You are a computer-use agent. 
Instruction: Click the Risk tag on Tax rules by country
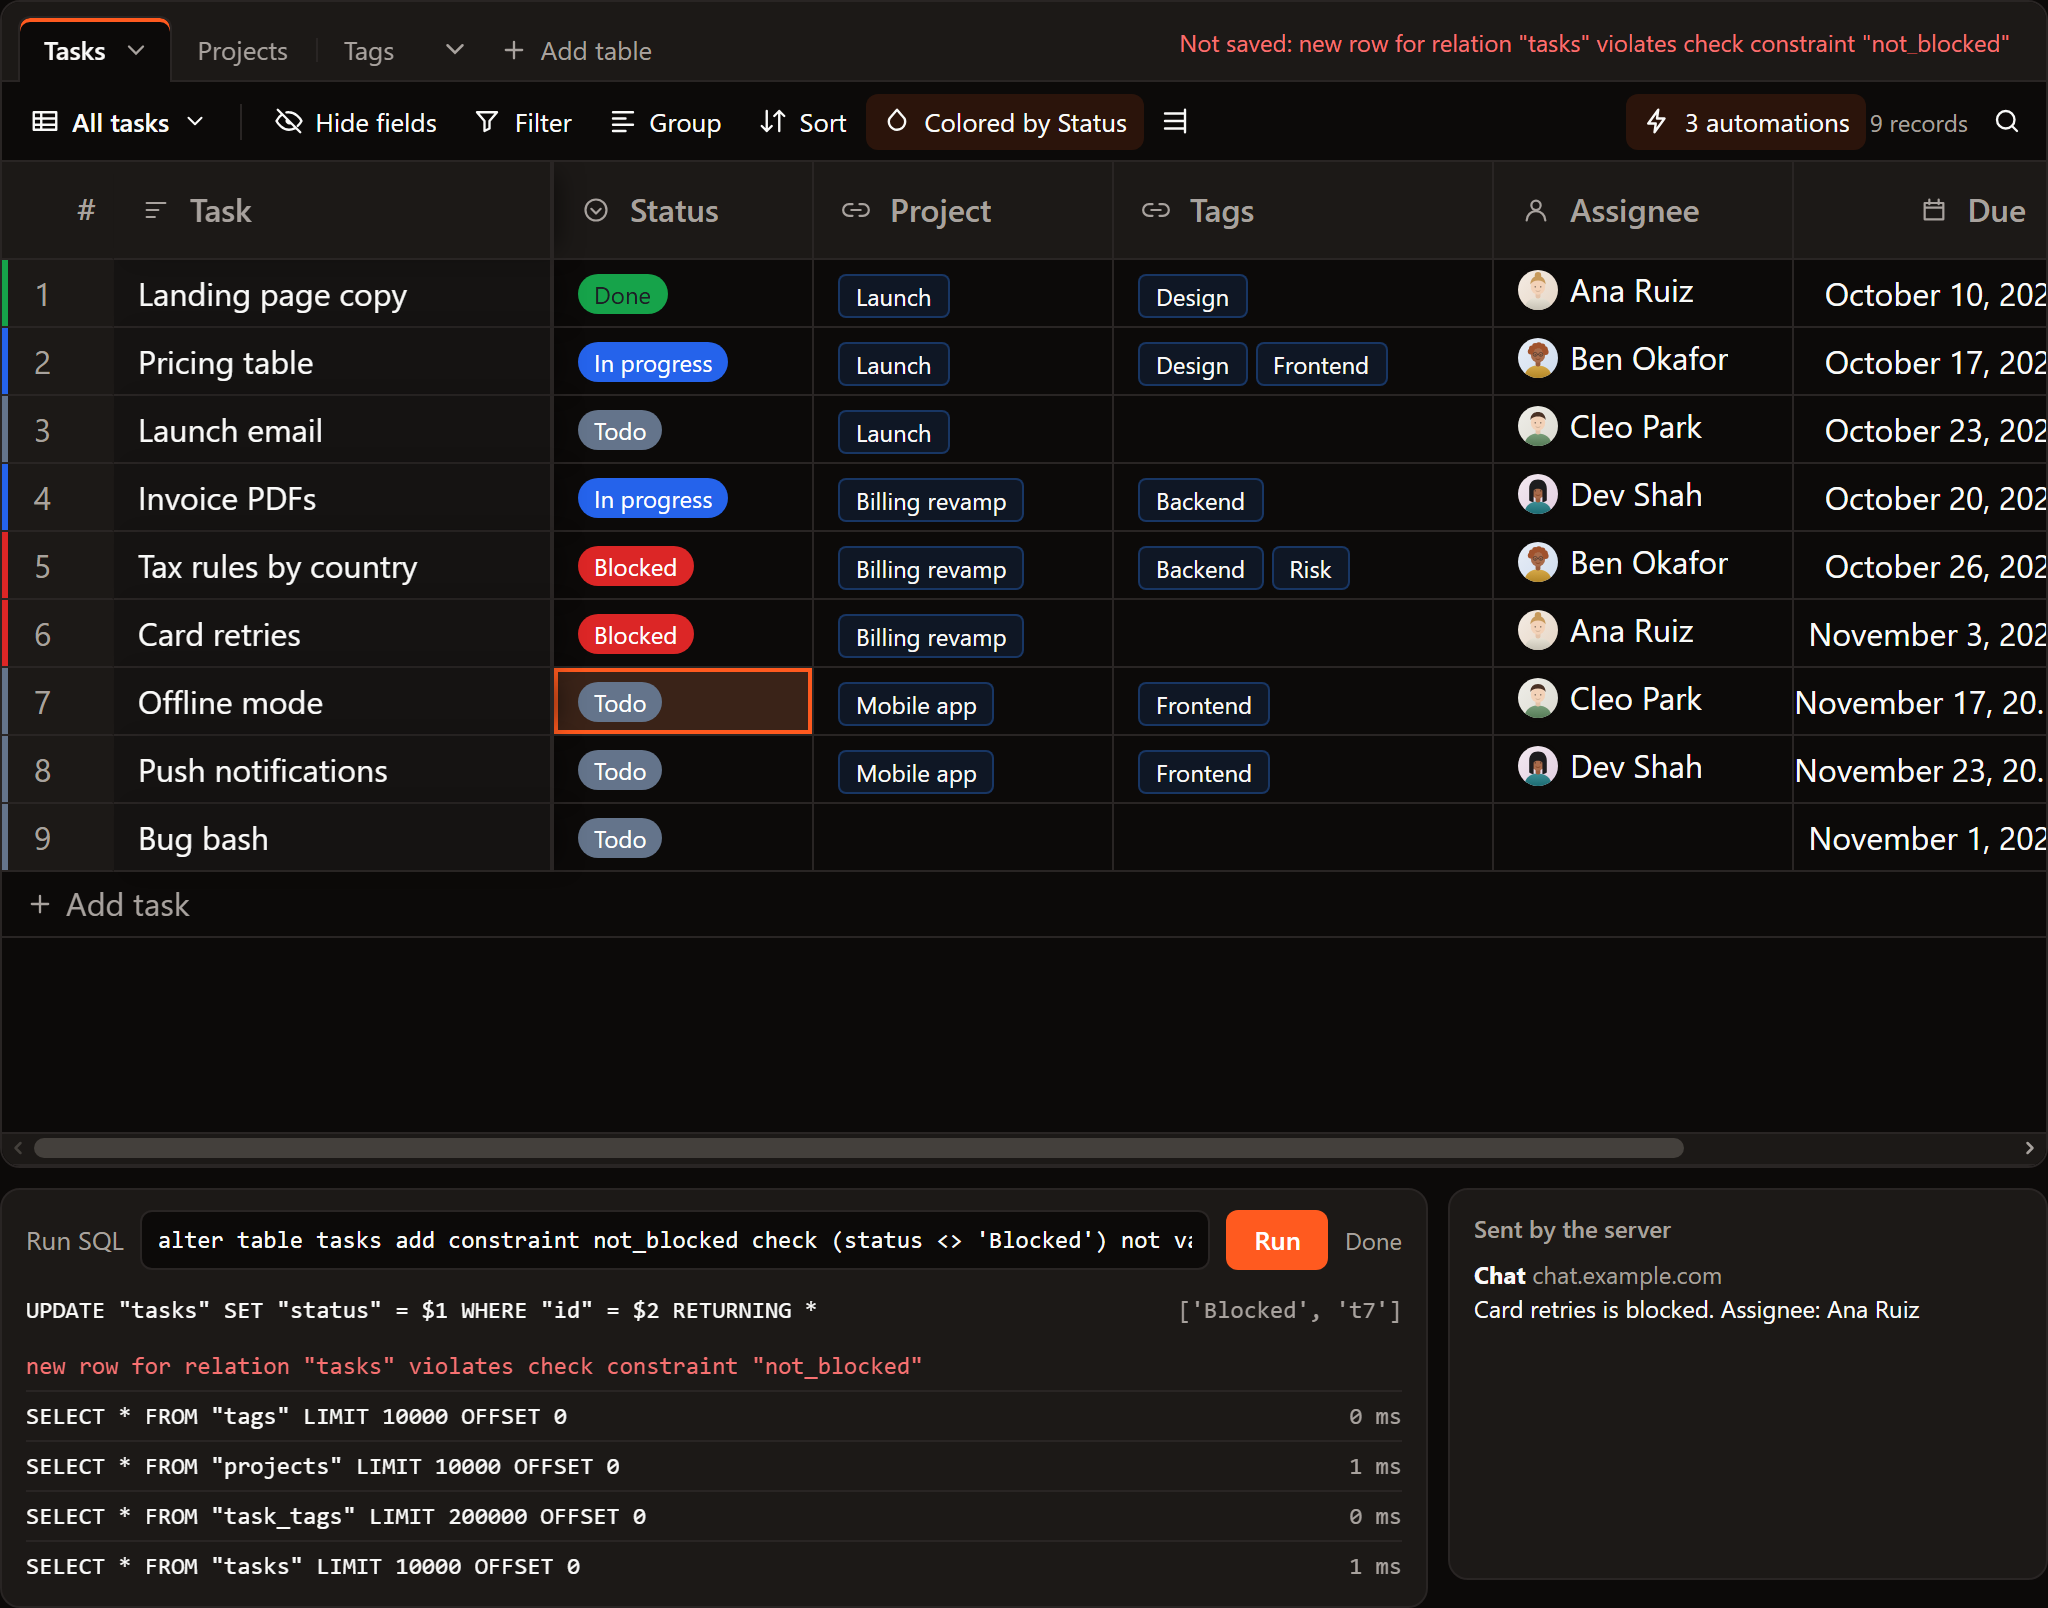click(1310, 569)
